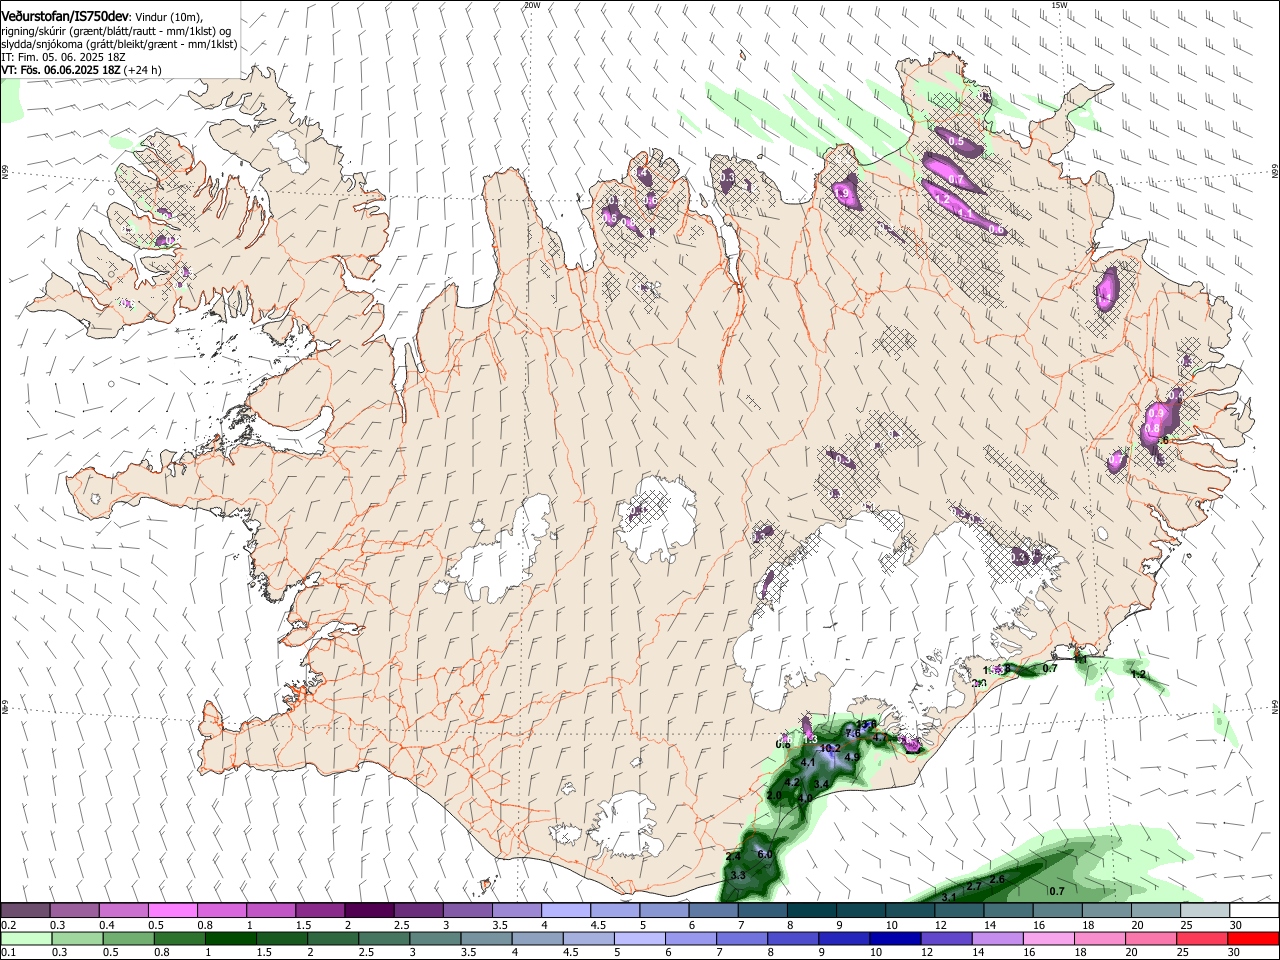Click the 1.9 snowfall value in the north
Viewport: 1280px width, 960px height.
click(x=842, y=193)
